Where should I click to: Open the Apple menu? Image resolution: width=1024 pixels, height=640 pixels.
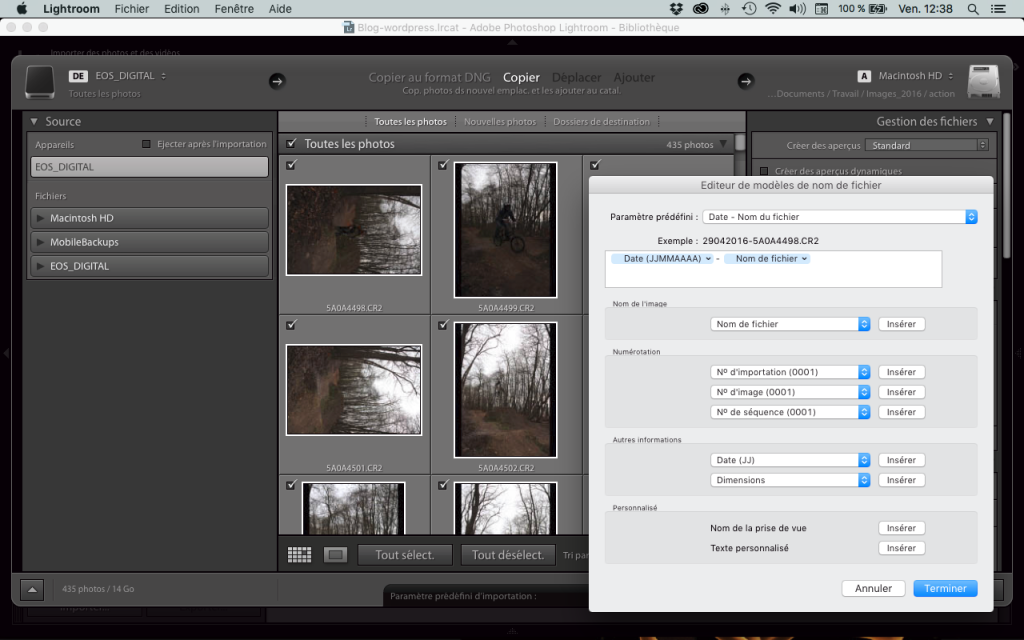(22, 8)
